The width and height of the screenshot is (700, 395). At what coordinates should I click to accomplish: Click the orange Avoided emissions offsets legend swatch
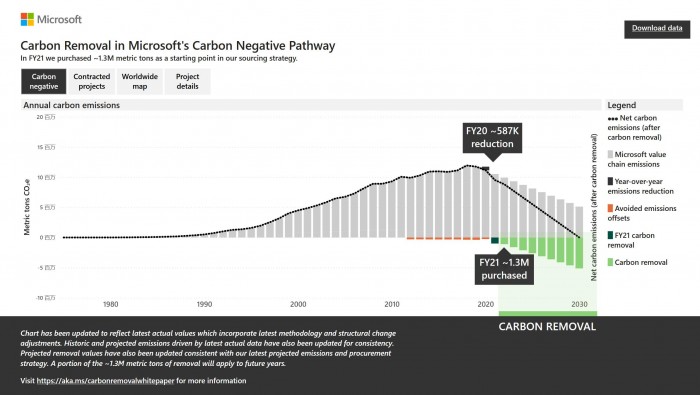coord(610,208)
